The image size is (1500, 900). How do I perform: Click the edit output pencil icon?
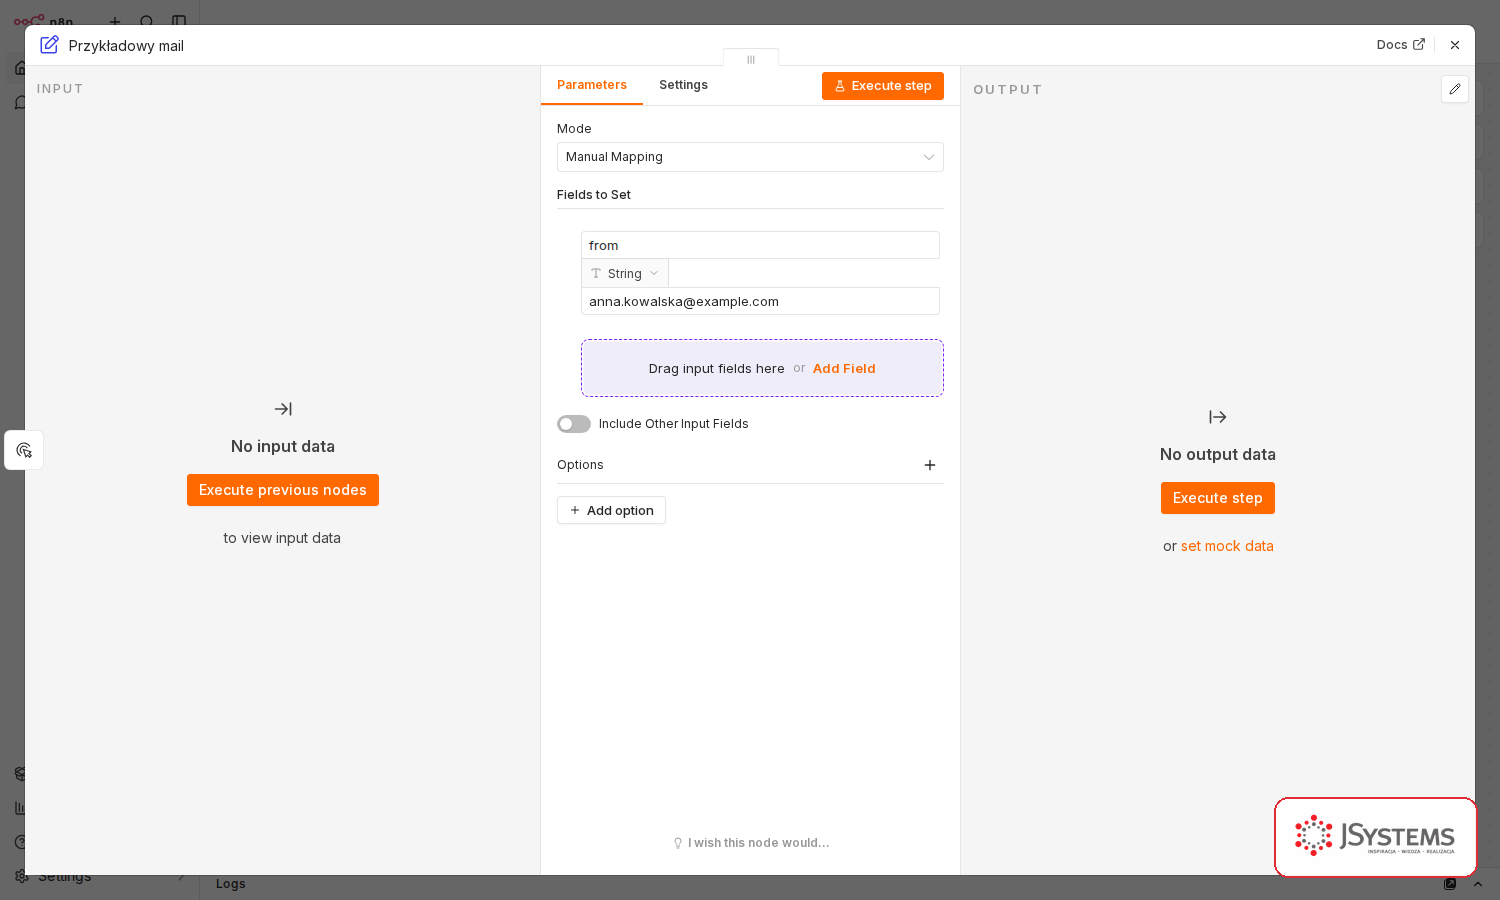(1455, 89)
